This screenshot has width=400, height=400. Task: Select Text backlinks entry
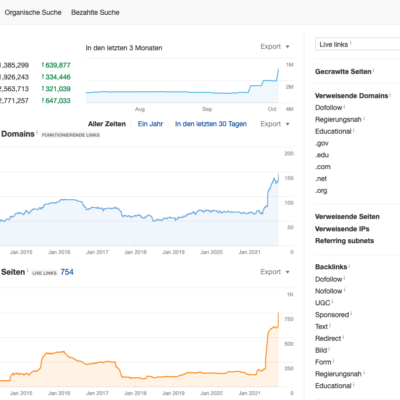pyautogui.click(x=321, y=327)
